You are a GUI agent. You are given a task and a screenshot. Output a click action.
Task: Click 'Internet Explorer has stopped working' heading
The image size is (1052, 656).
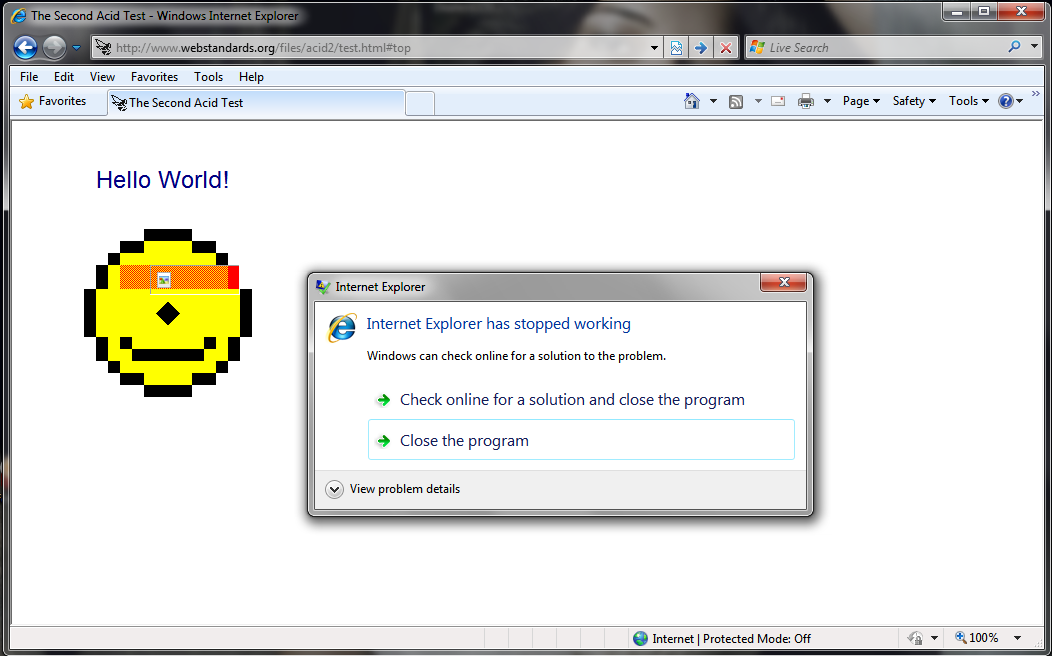pyautogui.click(x=498, y=324)
